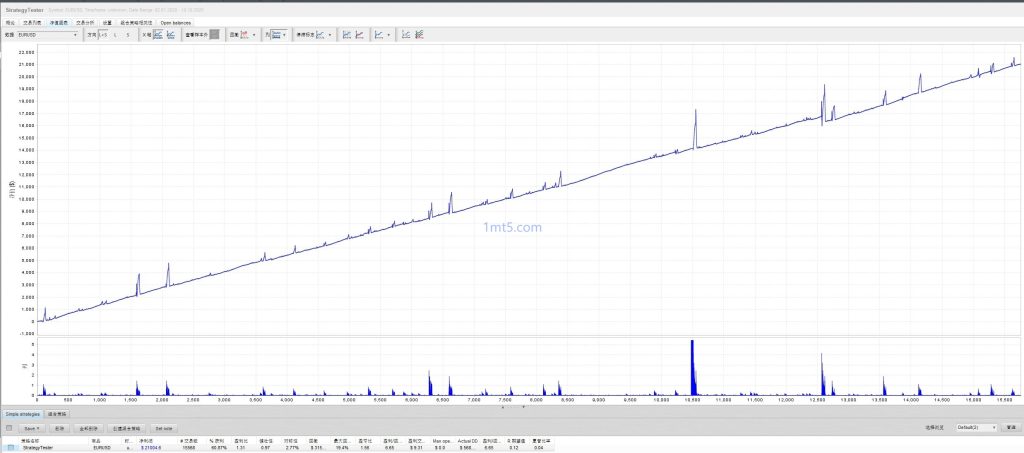The image size is (1024, 453).
Task: Click the last multi-line chart toolbar icon
Action: click(419, 35)
